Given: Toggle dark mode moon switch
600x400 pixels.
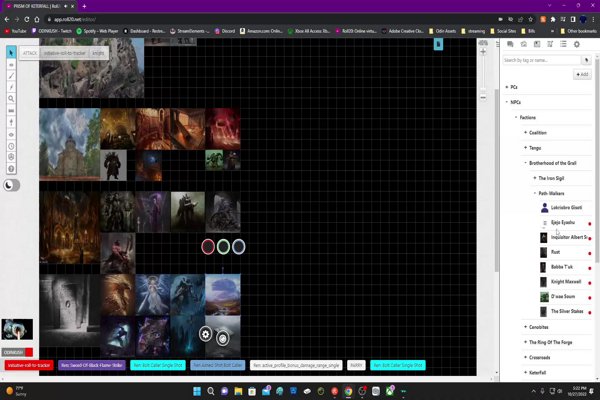Looking at the screenshot, I should click(x=11, y=185).
